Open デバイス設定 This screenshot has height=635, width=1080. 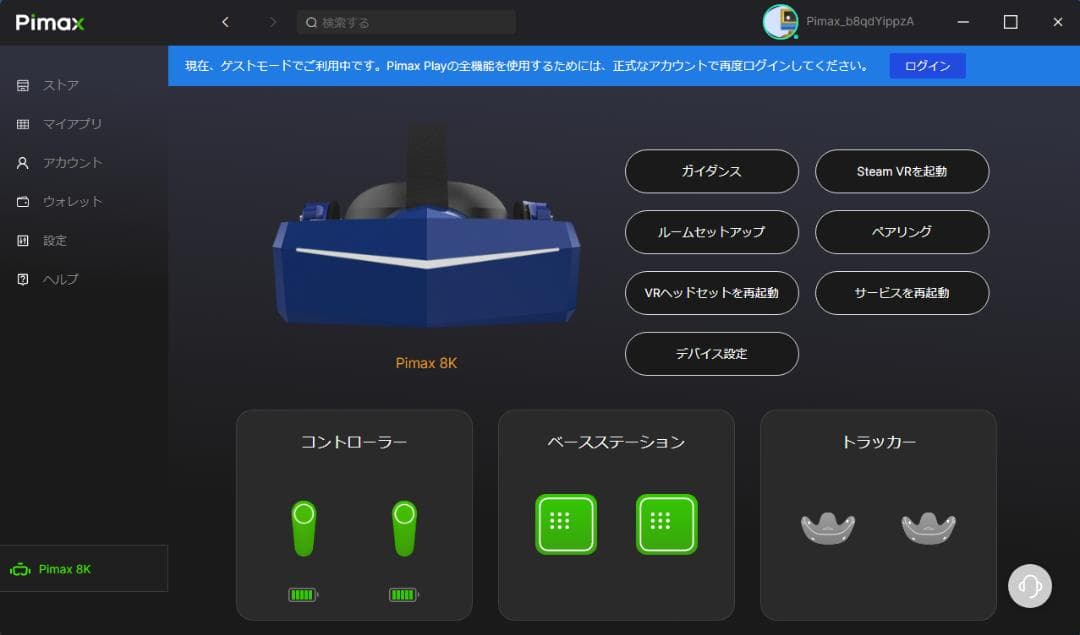click(711, 354)
